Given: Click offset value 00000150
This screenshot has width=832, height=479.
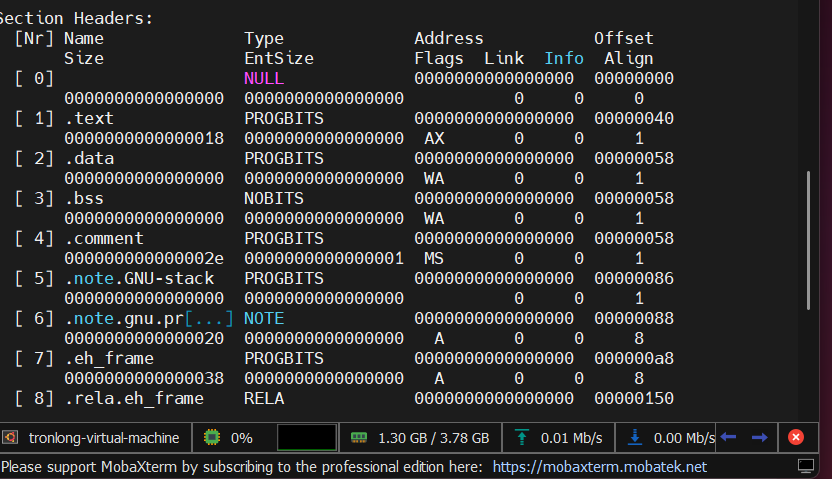Looking at the screenshot, I should (x=634, y=399).
